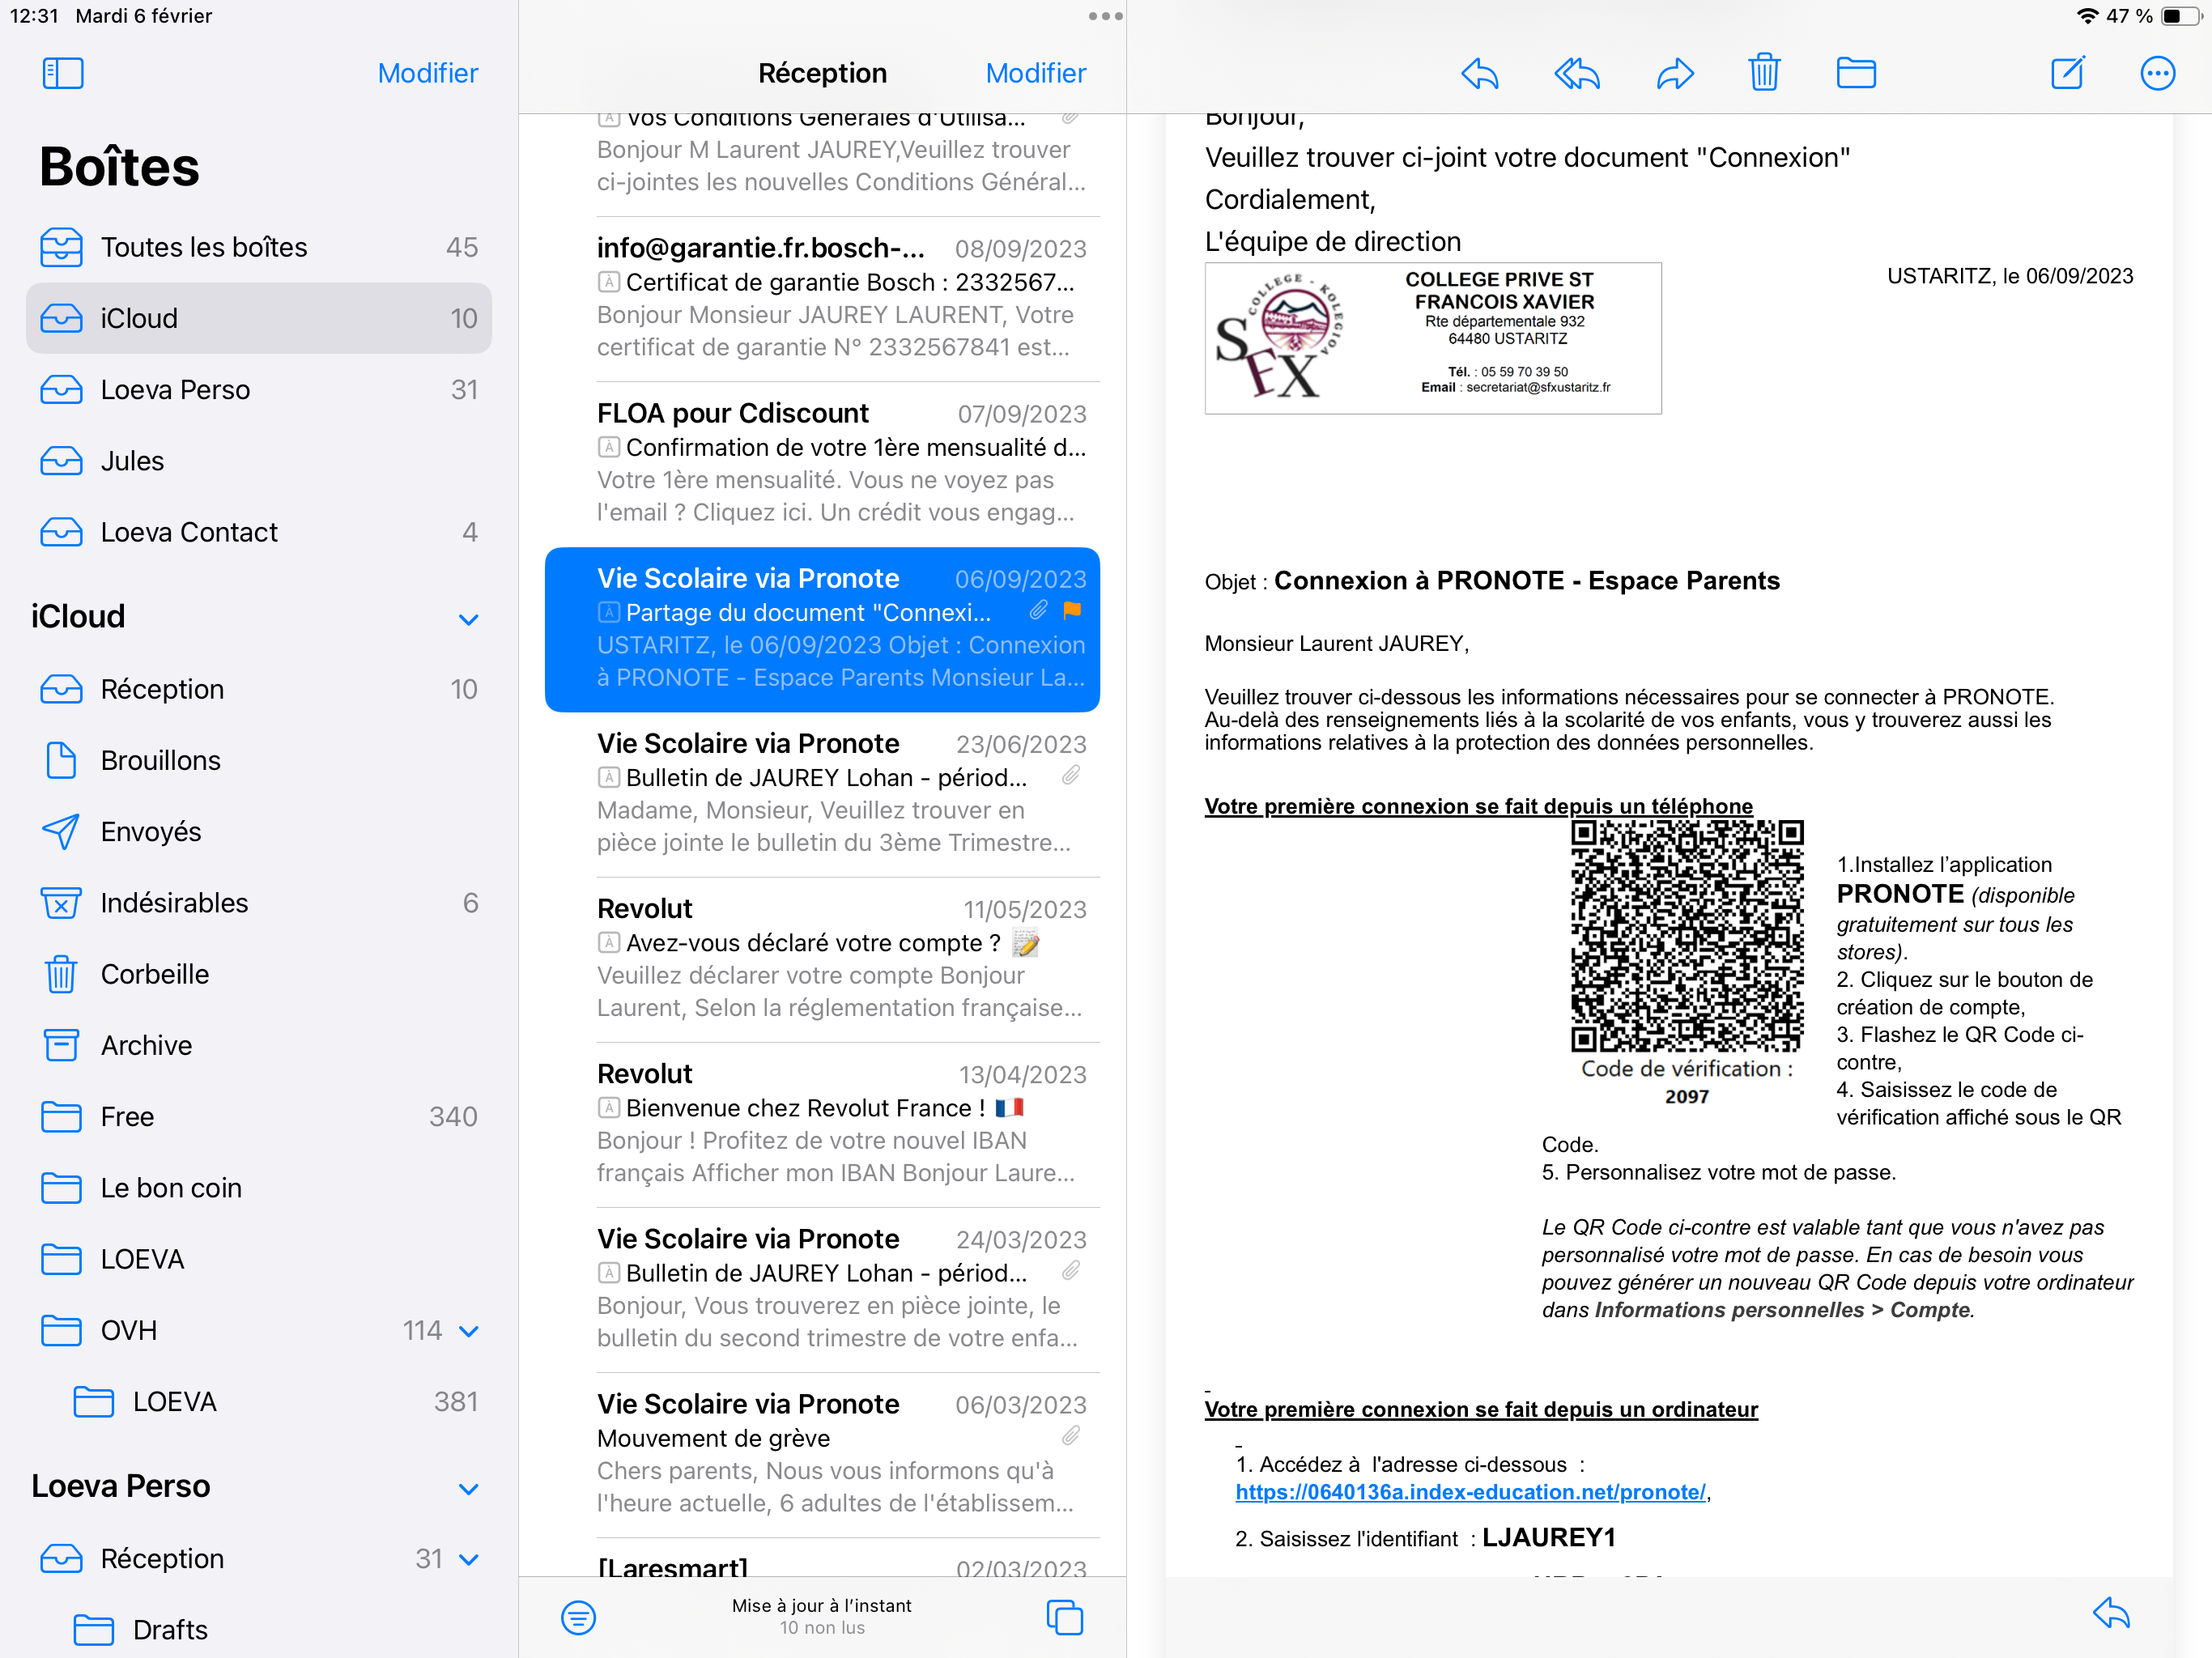
Task: Select the Indésirables mailbox
Action: point(174,903)
